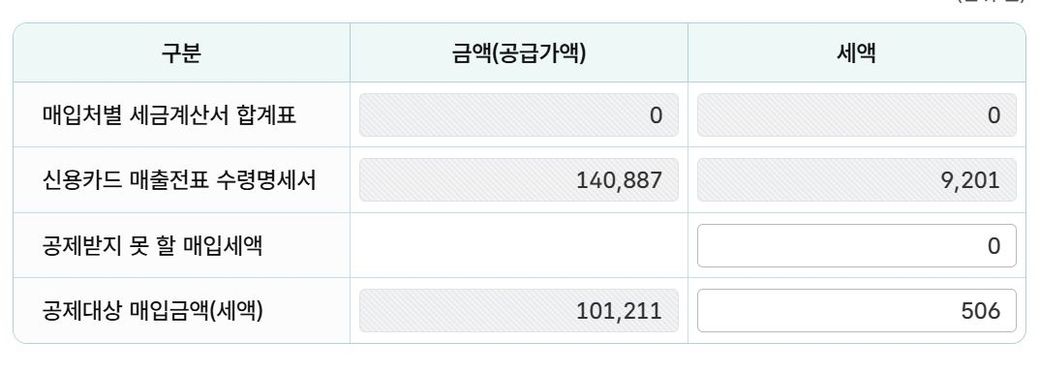Focus the 506 tax input box
The width and height of the screenshot is (1040, 378).
tap(856, 310)
